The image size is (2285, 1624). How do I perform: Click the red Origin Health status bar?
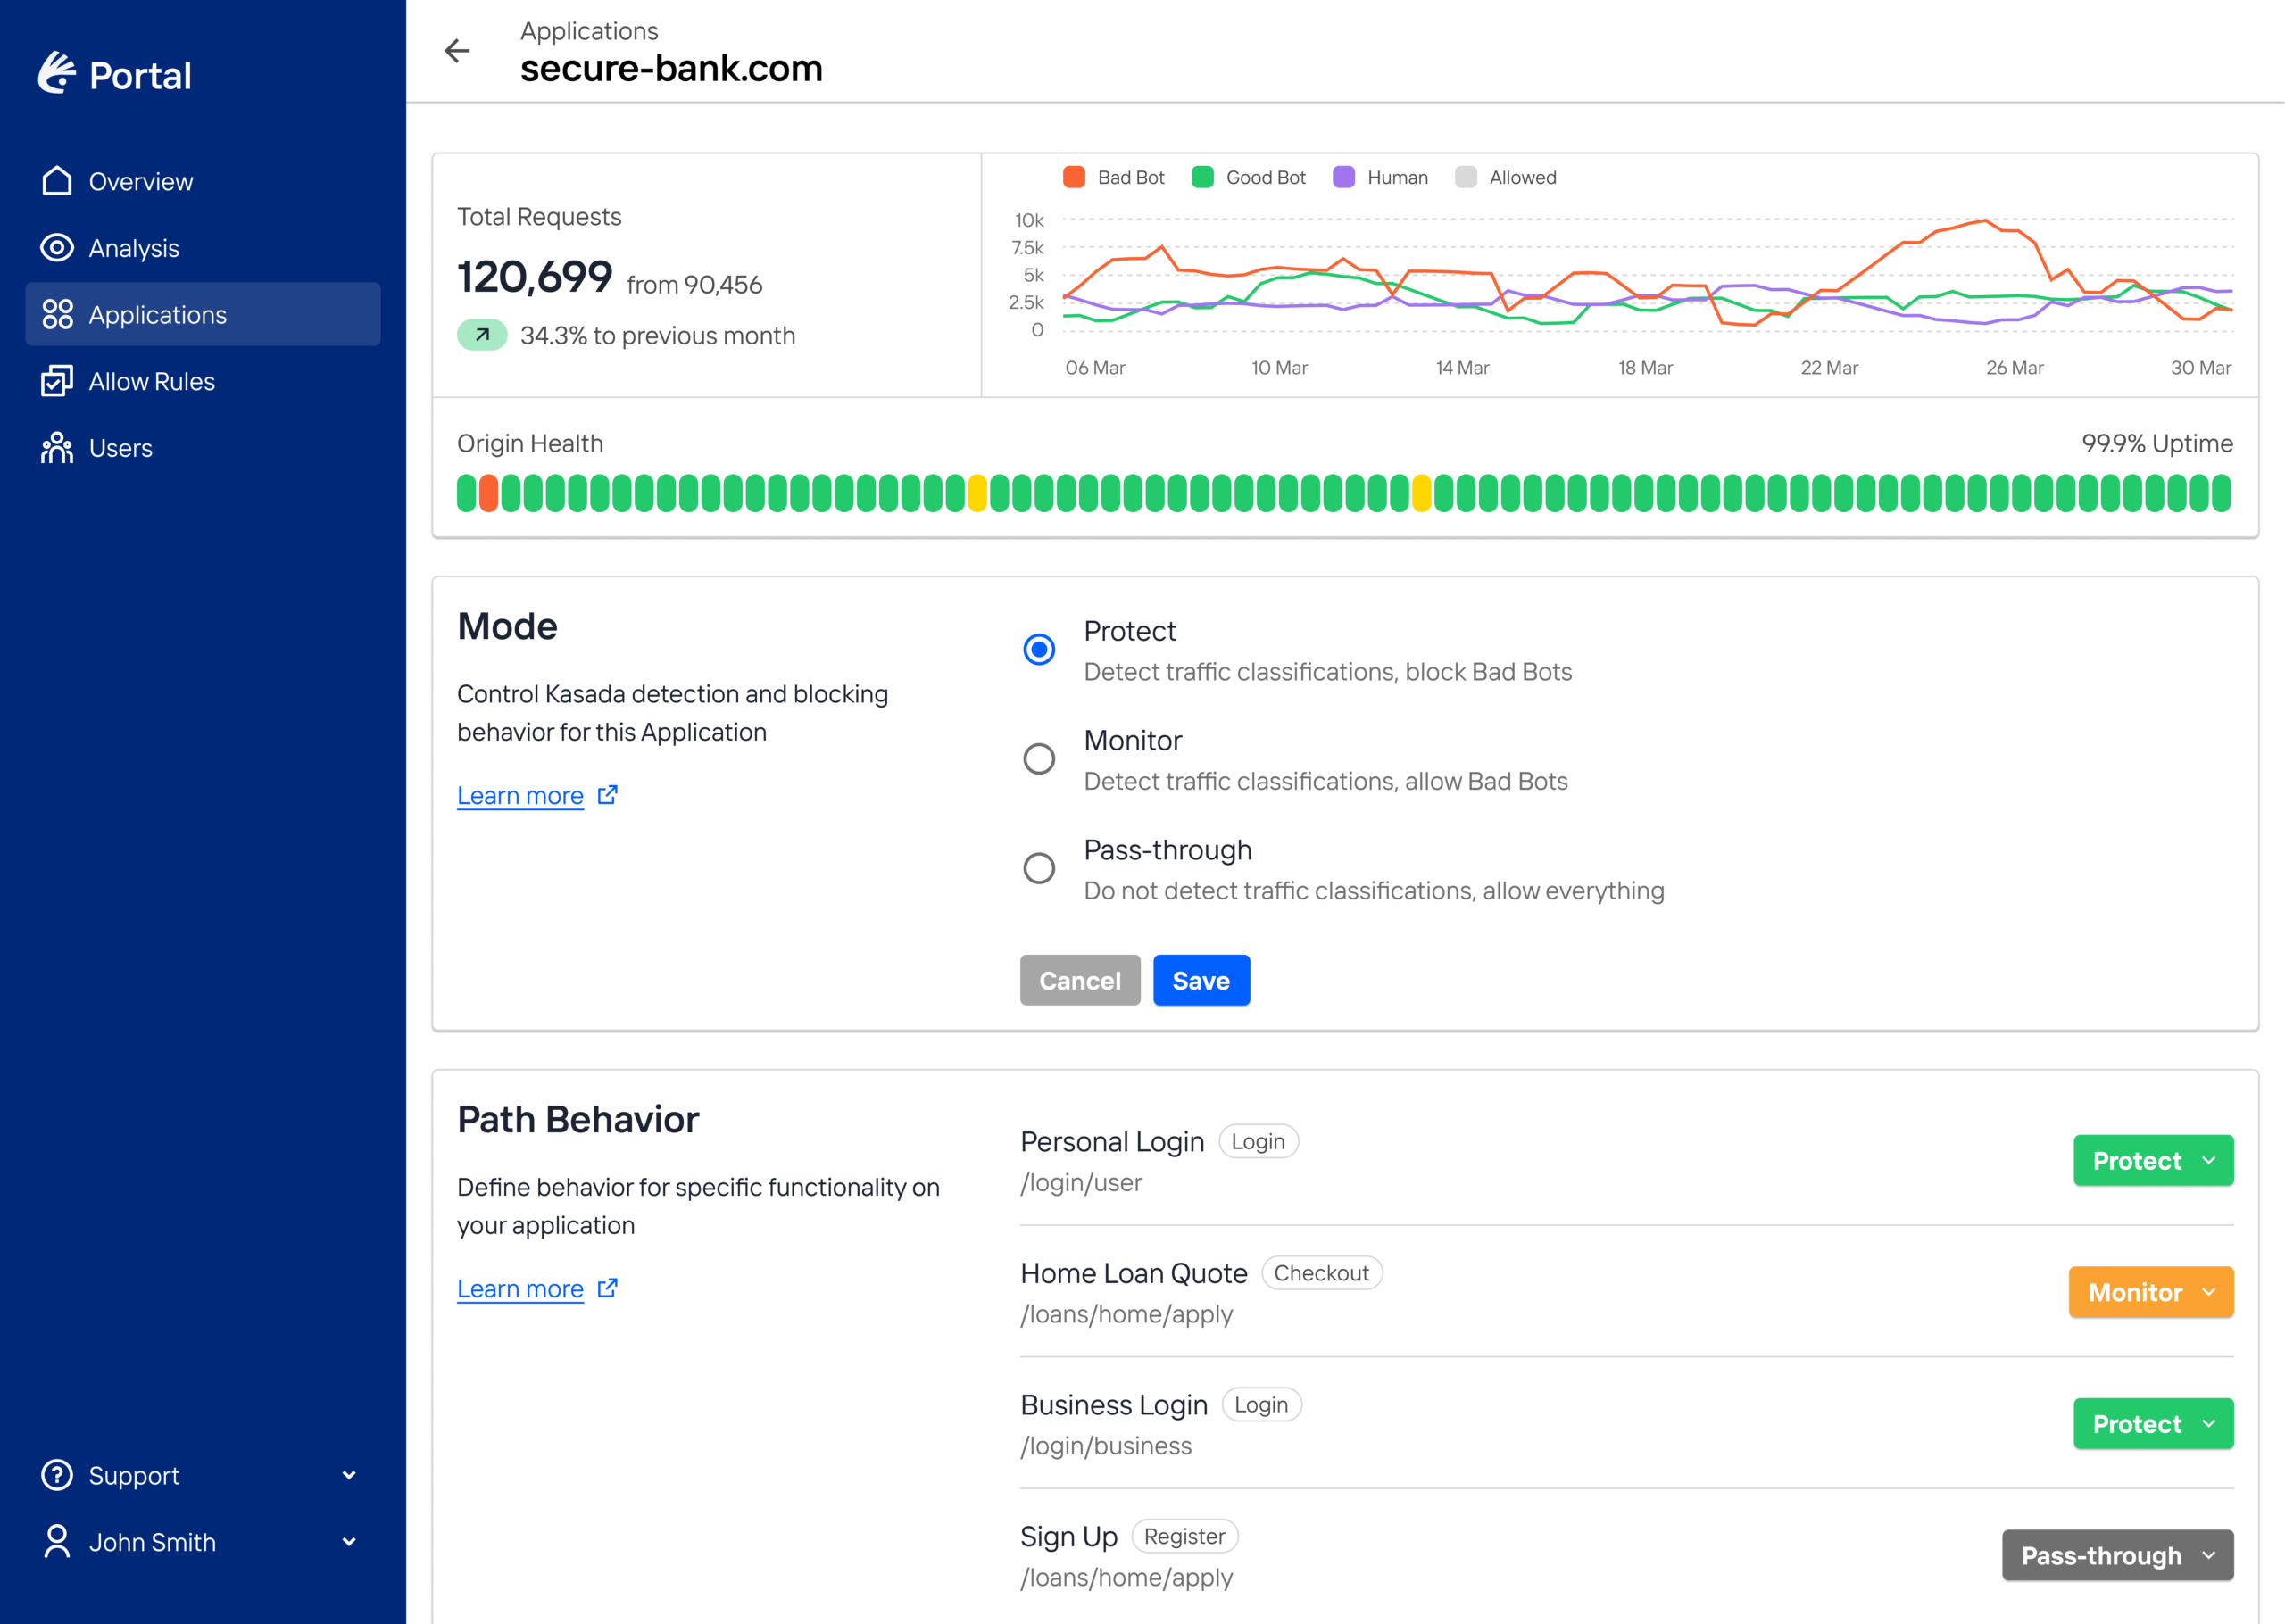coord(488,493)
